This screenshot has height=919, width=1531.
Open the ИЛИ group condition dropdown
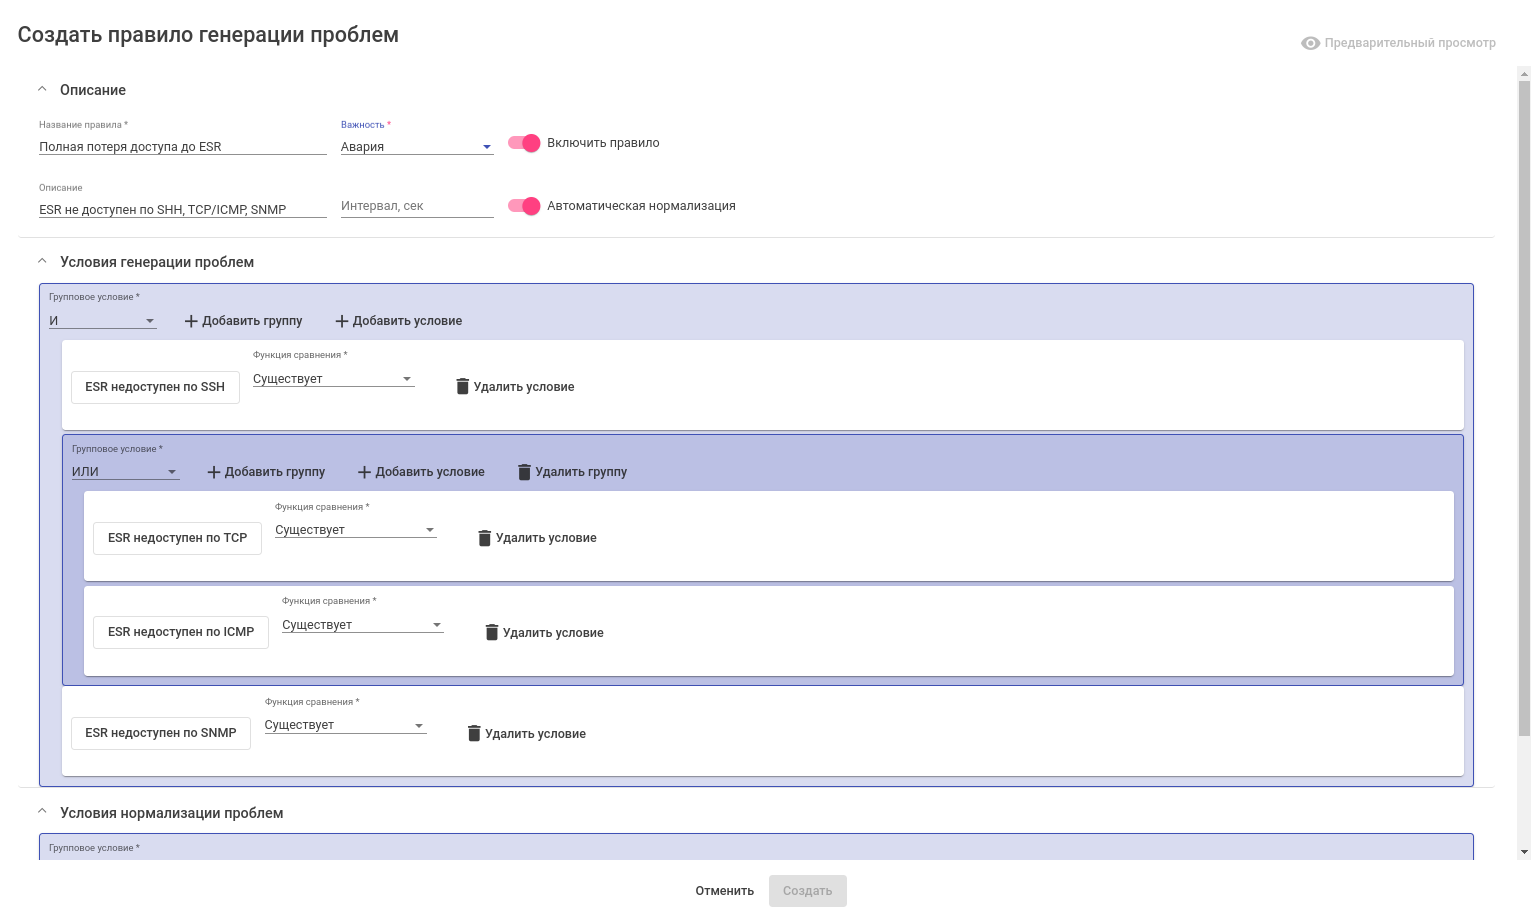coord(125,472)
